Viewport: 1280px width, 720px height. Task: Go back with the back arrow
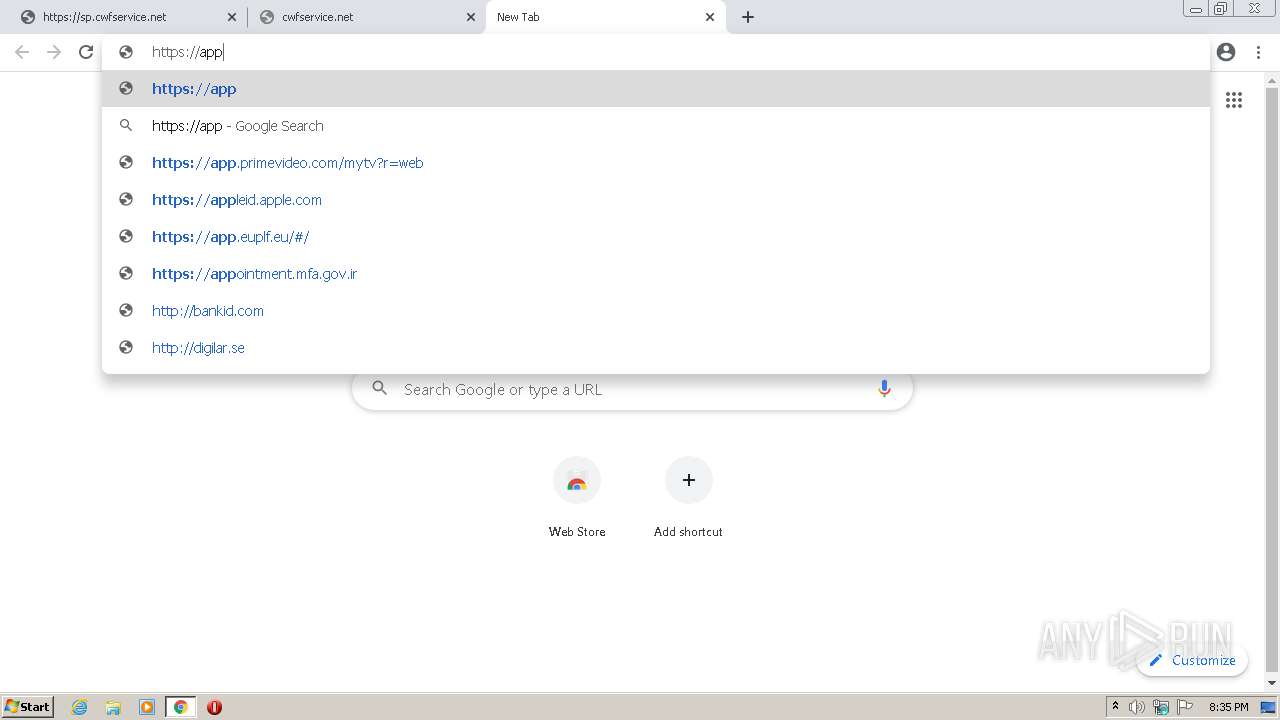point(22,52)
